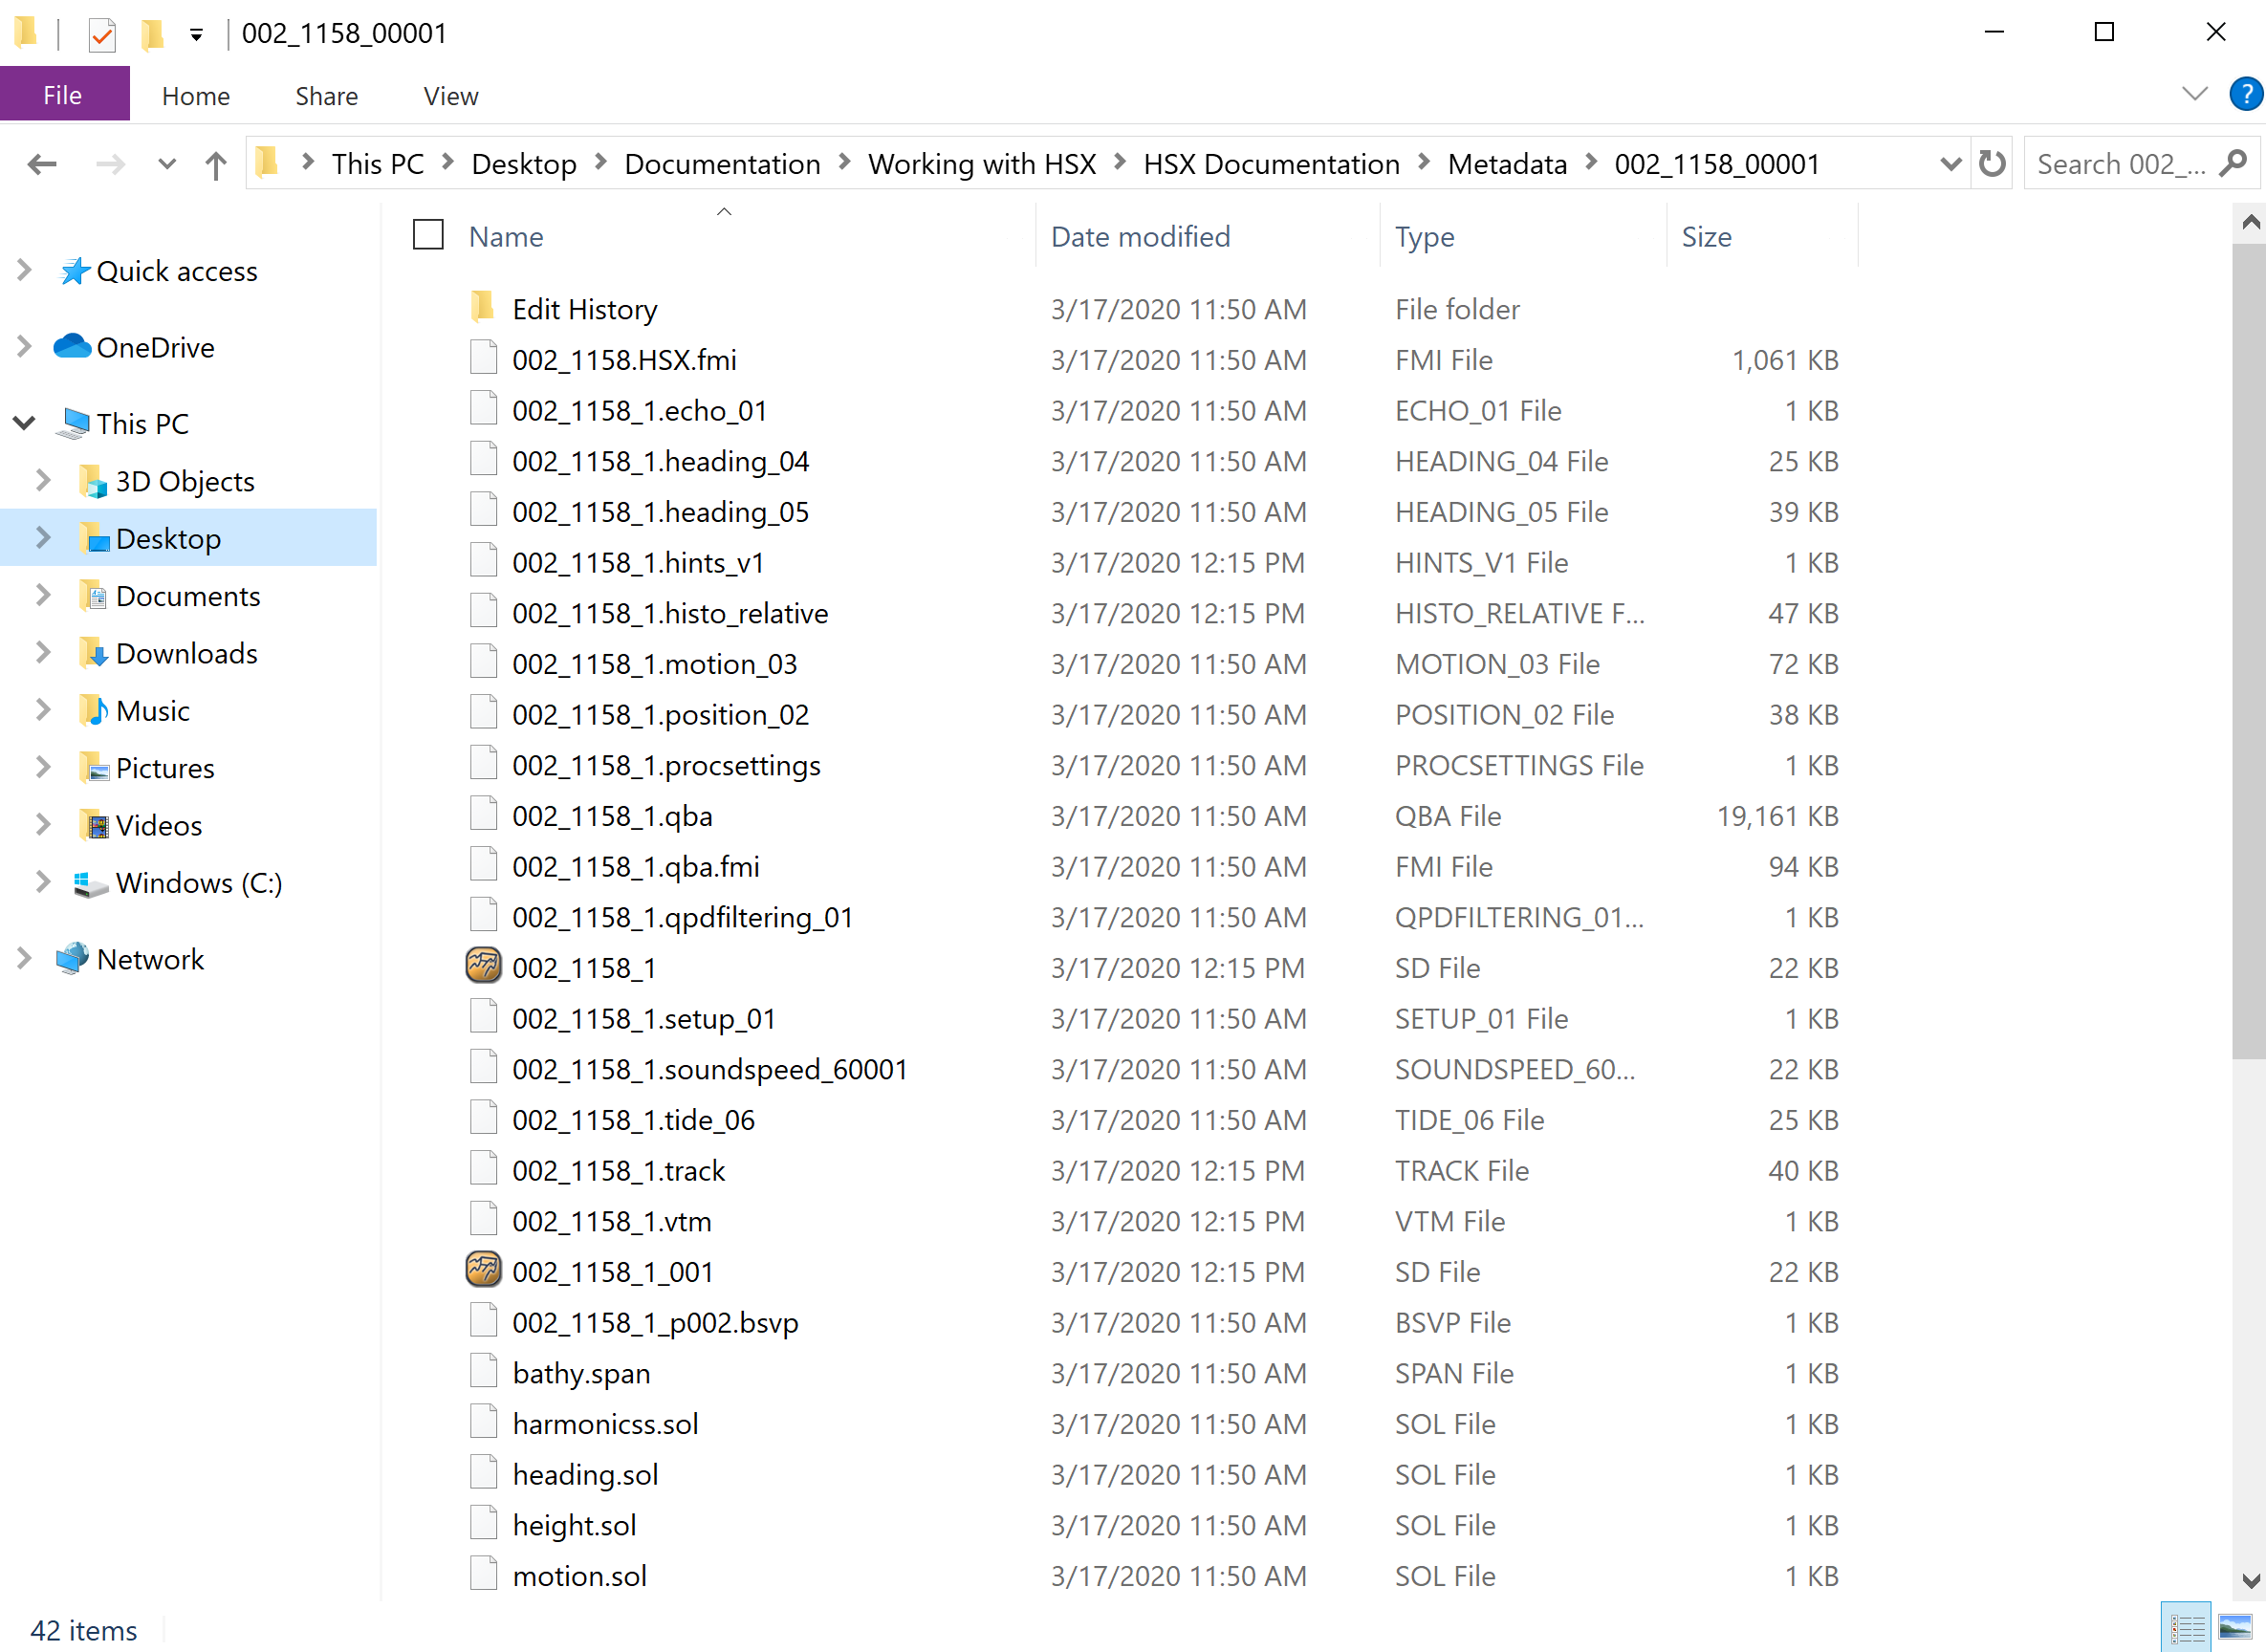Switch to the View tab
This screenshot has height=1652, width=2266.
(x=450, y=95)
